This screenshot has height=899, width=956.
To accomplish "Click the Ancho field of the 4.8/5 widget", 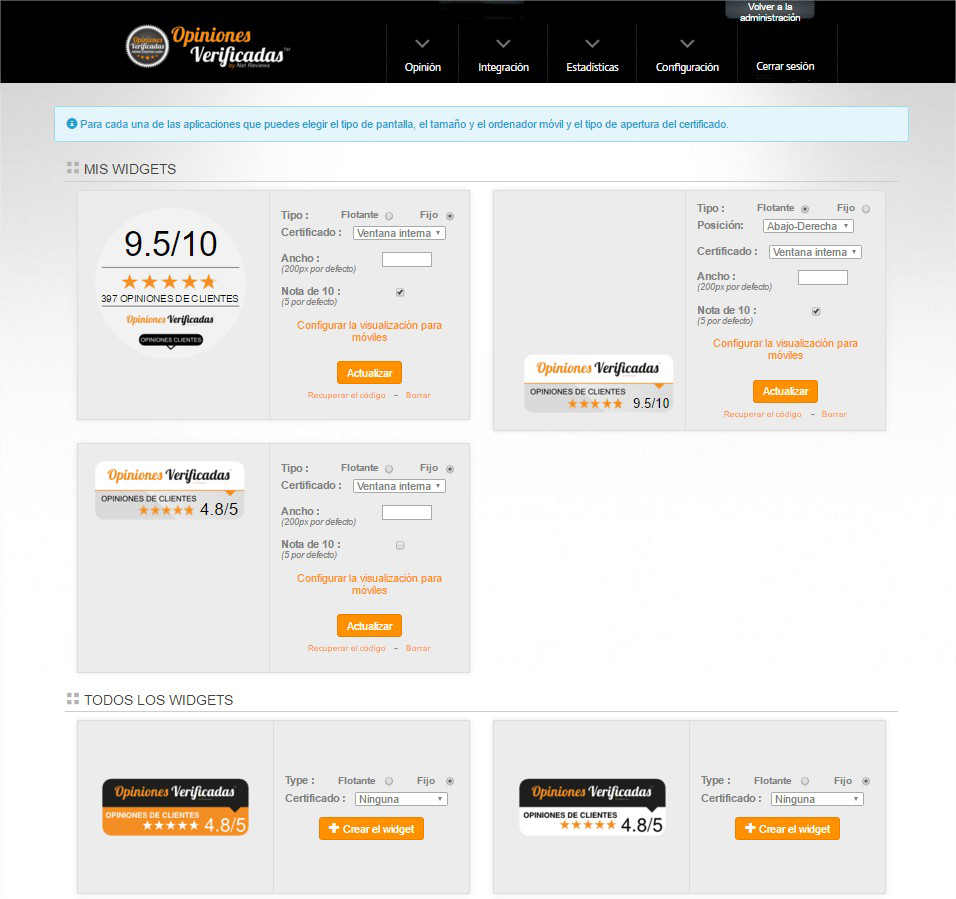I will point(407,513).
